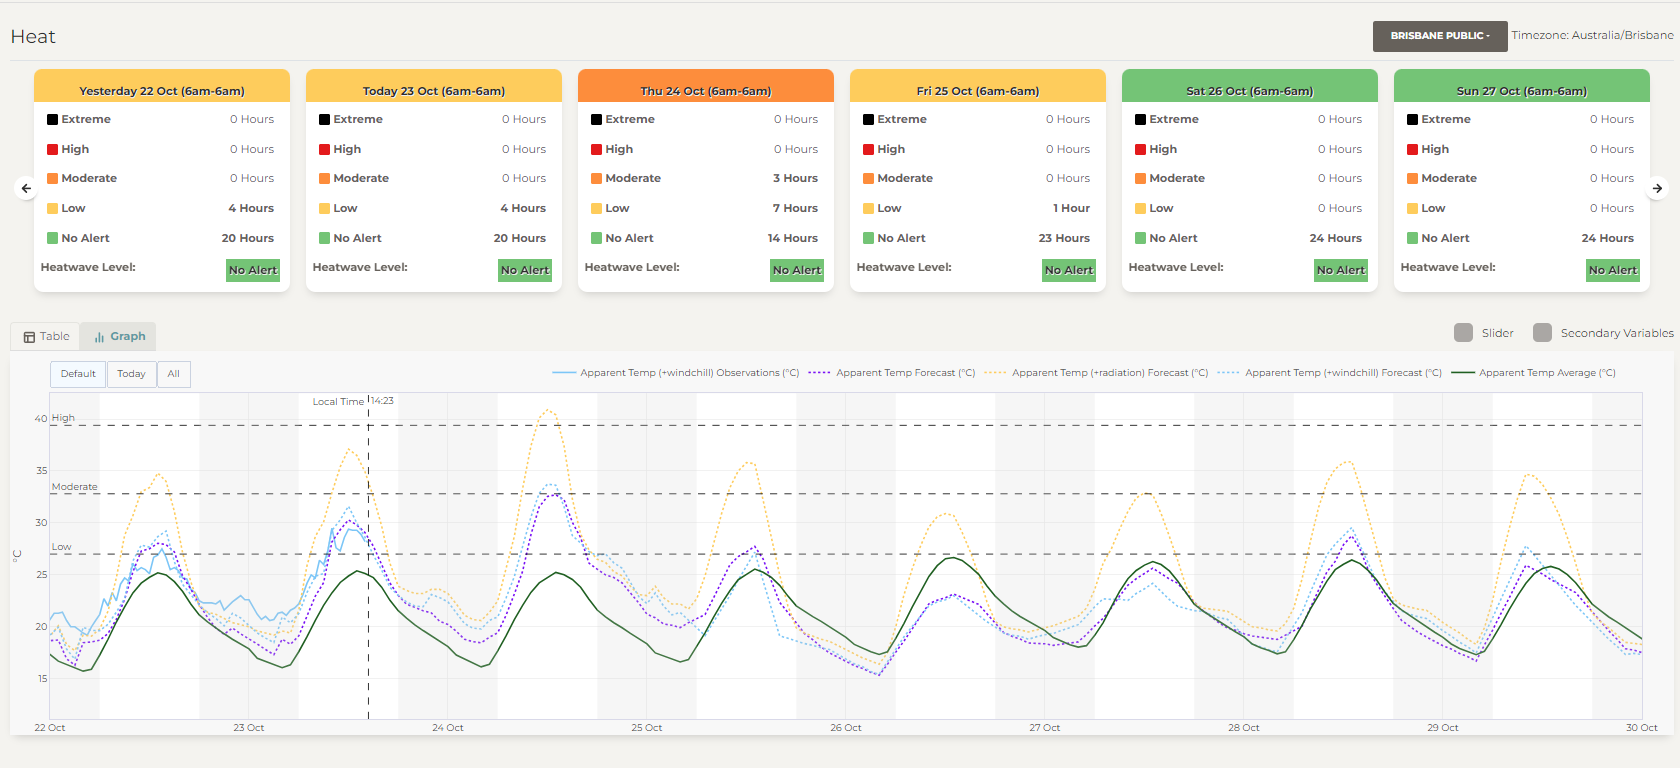Switch to the Table view tab

click(x=46, y=337)
